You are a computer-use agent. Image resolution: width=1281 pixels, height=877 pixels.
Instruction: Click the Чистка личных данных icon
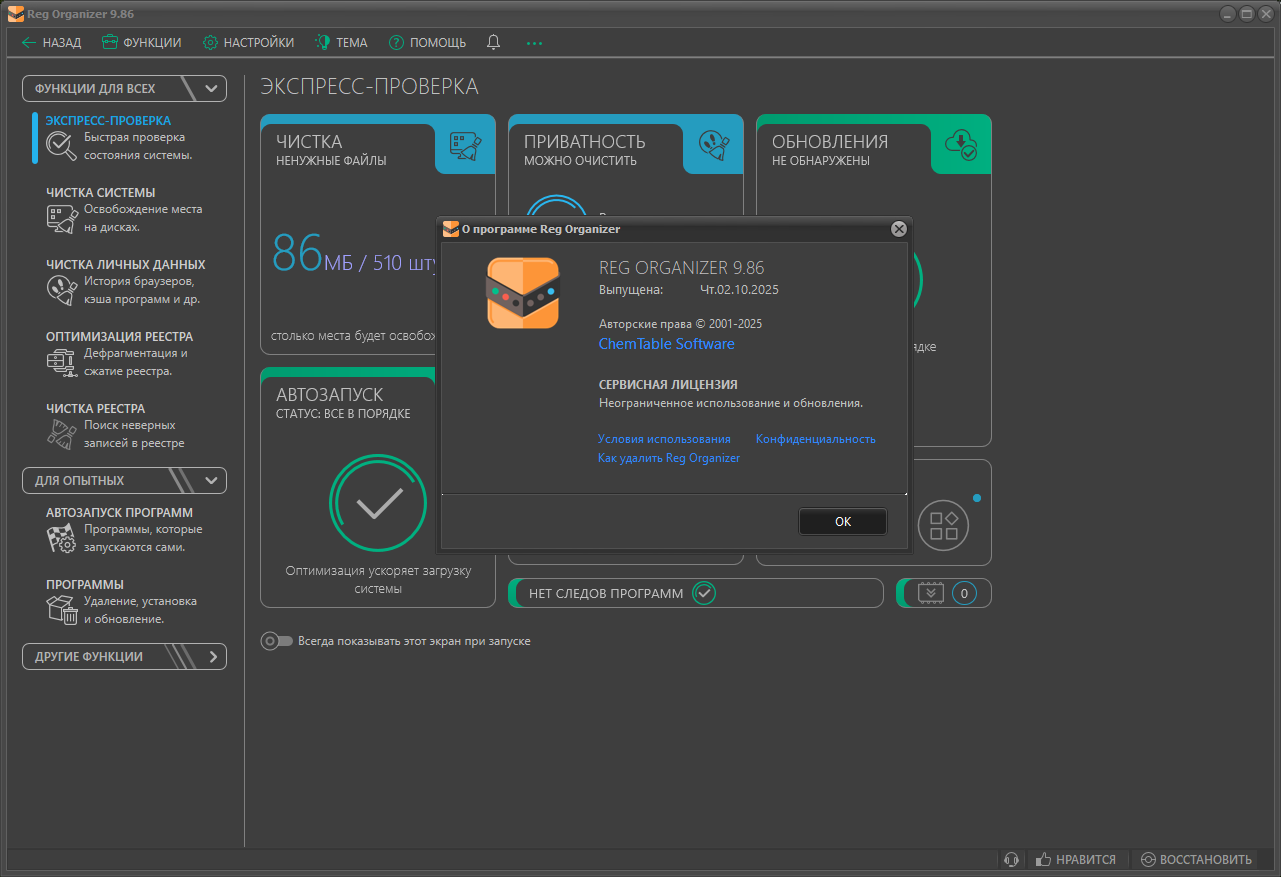(x=62, y=291)
